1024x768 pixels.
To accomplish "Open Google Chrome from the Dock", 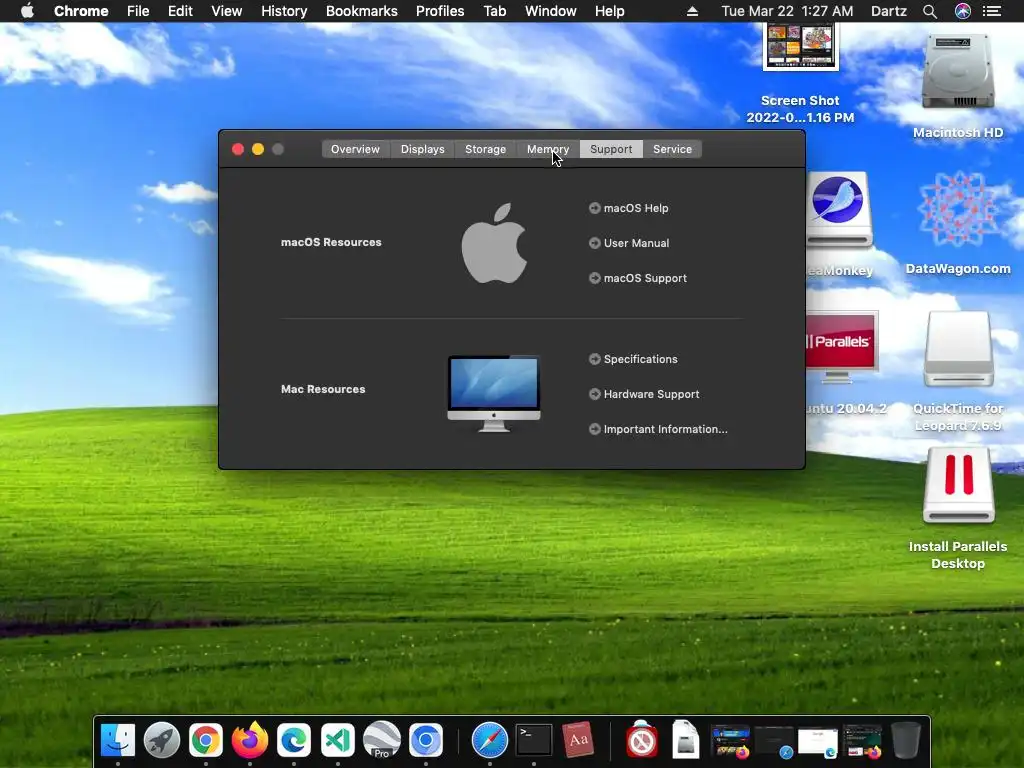I will pyautogui.click(x=206, y=741).
